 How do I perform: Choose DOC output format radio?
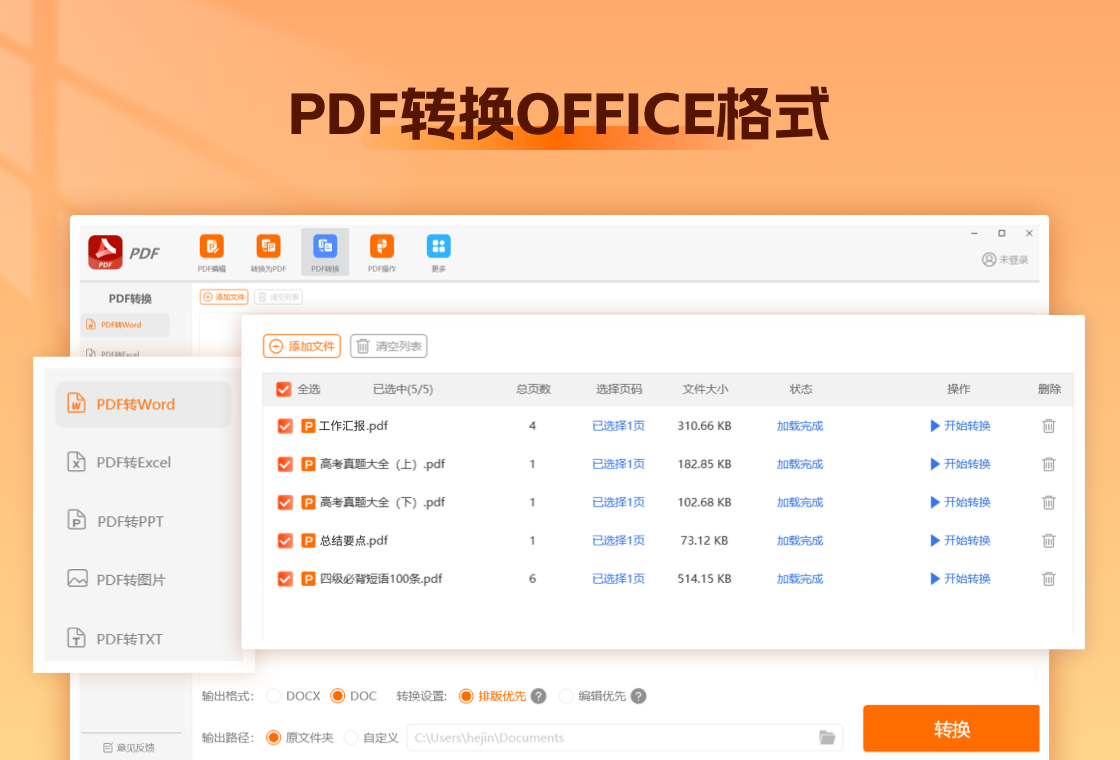click(x=338, y=696)
